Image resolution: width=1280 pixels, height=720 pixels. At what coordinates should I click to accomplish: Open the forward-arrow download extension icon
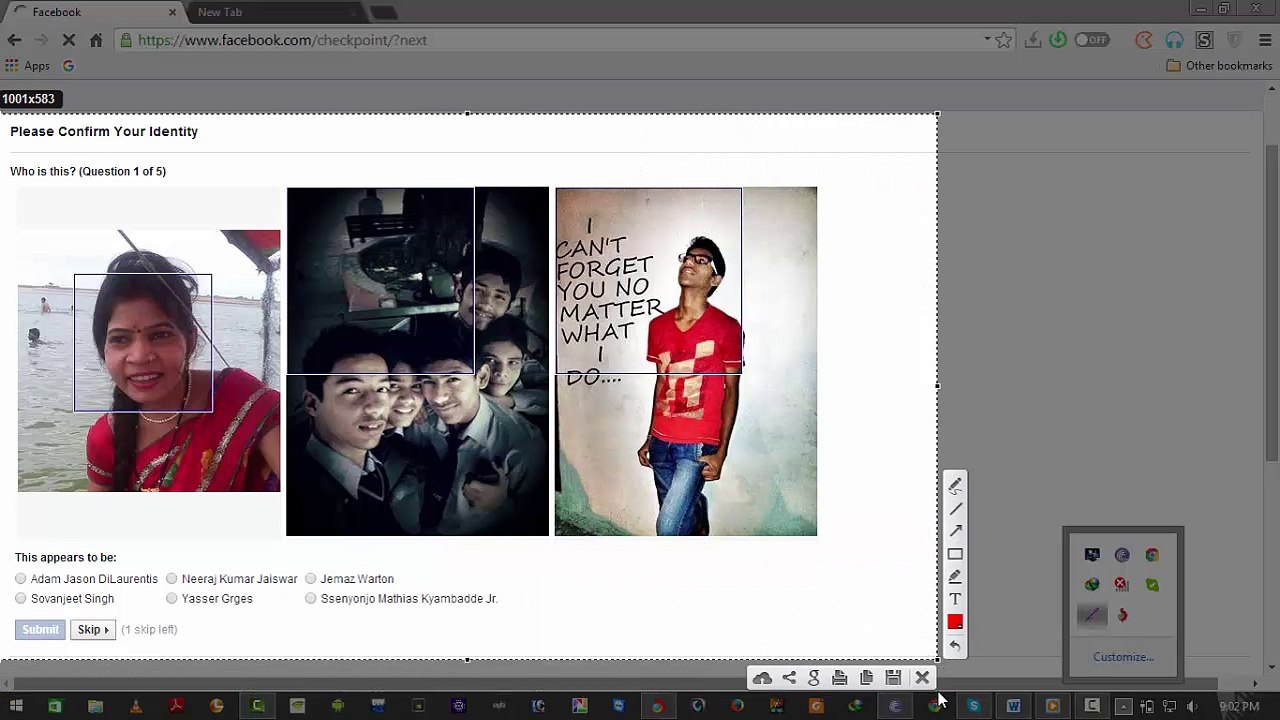coord(1033,40)
